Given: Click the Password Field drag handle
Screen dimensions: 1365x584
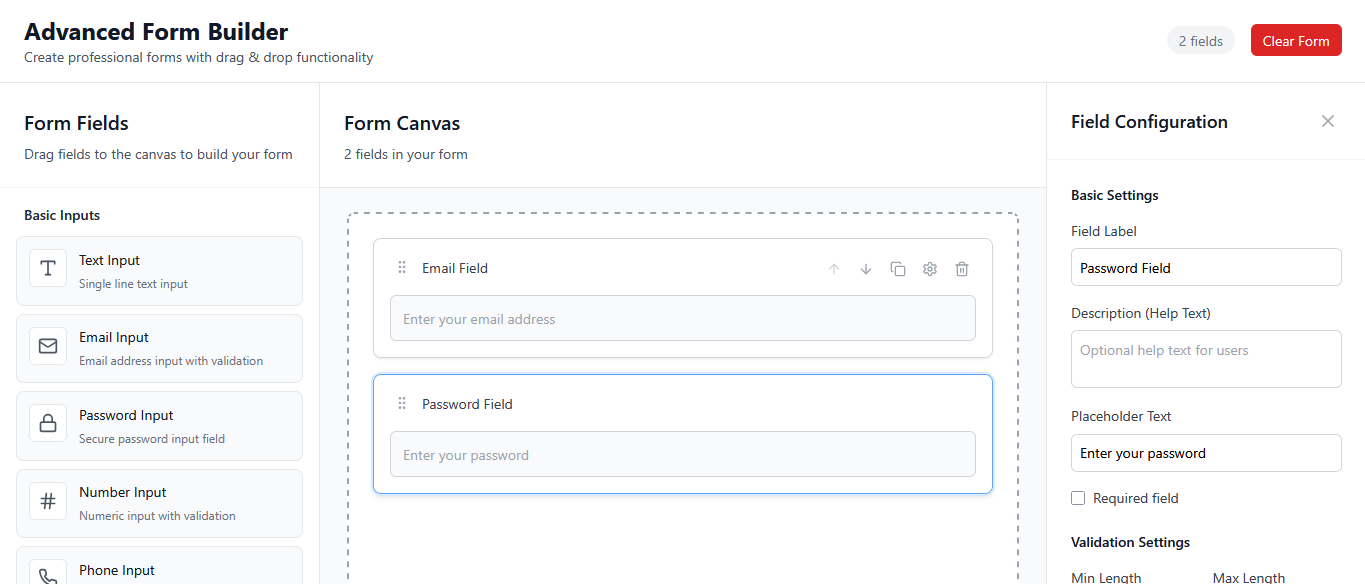Looking at the screenshot, I should pyautogui.click(x=401, y=402).
